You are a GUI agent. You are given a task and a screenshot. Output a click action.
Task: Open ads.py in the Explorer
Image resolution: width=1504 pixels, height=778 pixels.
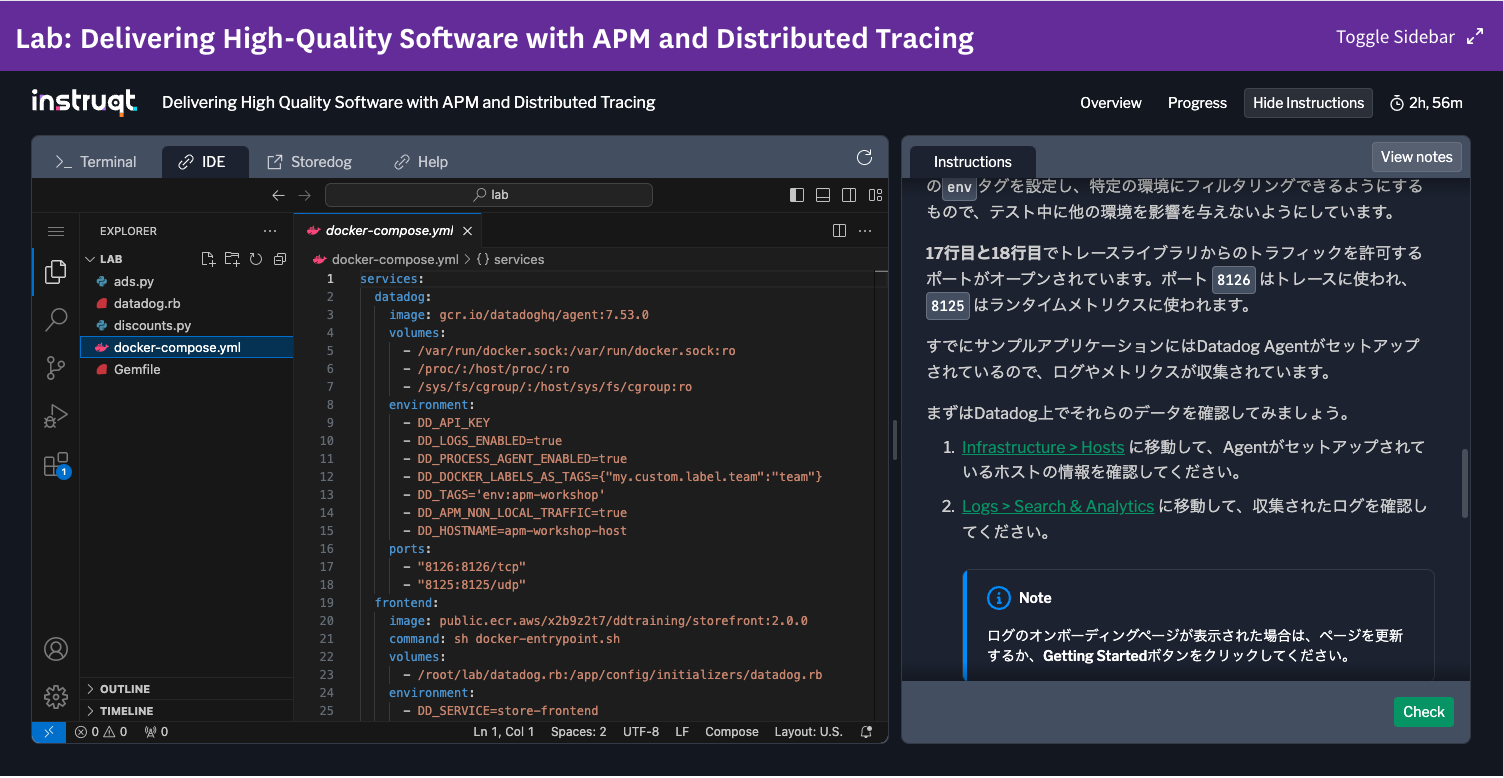[186, 282]
